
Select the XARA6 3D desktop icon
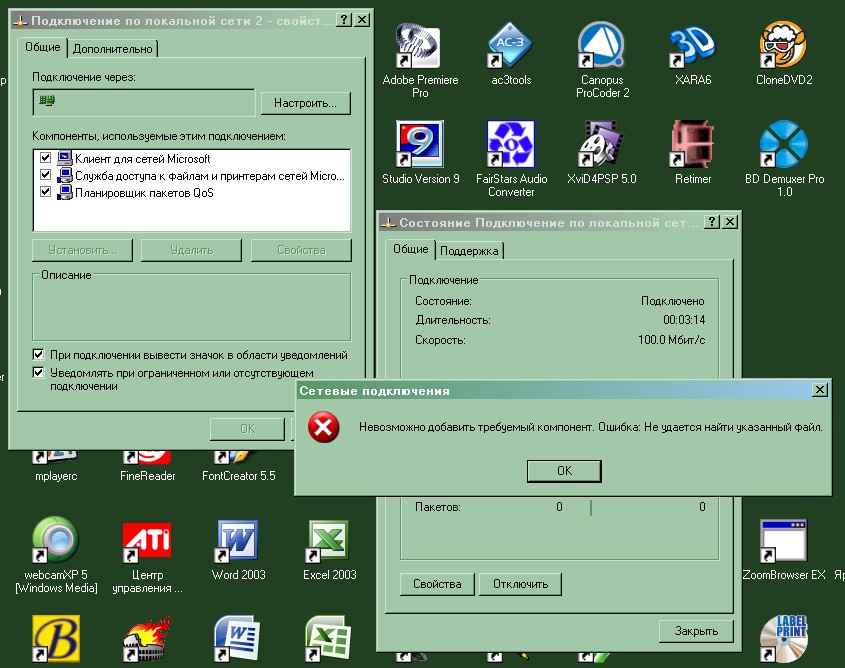click(x=692, y=46)
